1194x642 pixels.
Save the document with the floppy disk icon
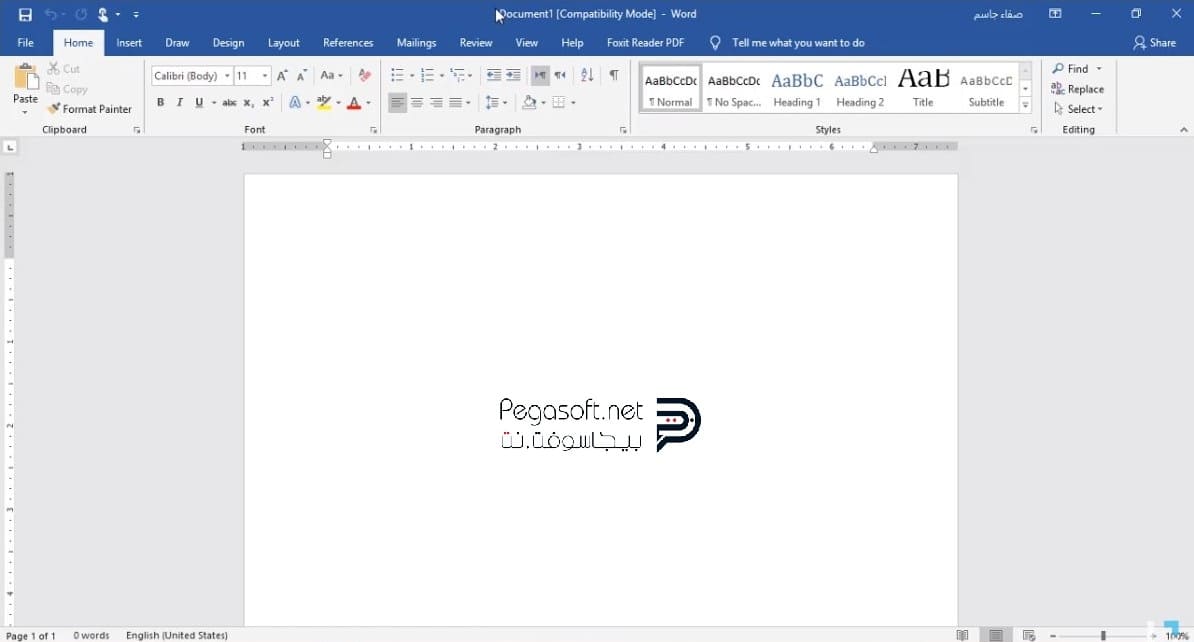(25, 14)
